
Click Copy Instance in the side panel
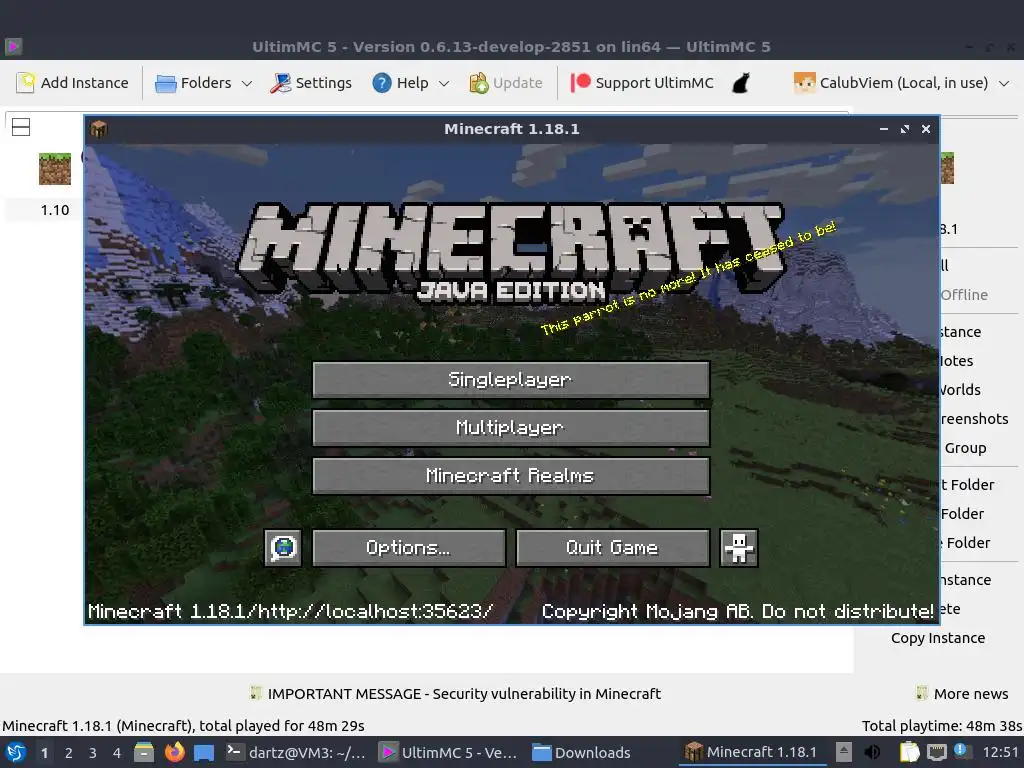(938, 638)
